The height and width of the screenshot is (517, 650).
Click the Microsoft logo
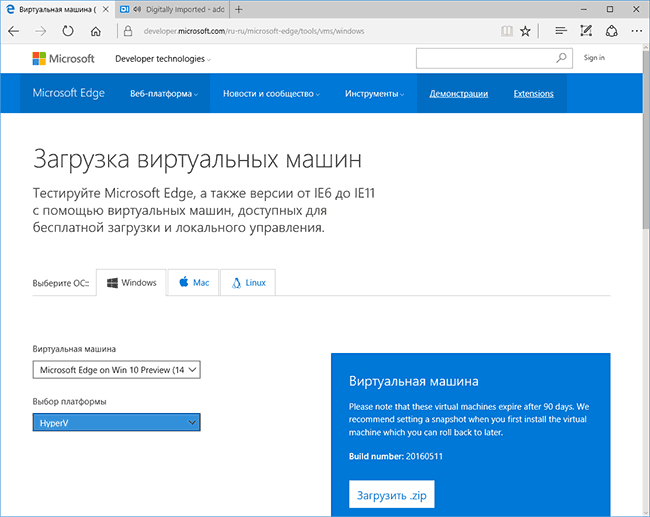pos(63,58)
